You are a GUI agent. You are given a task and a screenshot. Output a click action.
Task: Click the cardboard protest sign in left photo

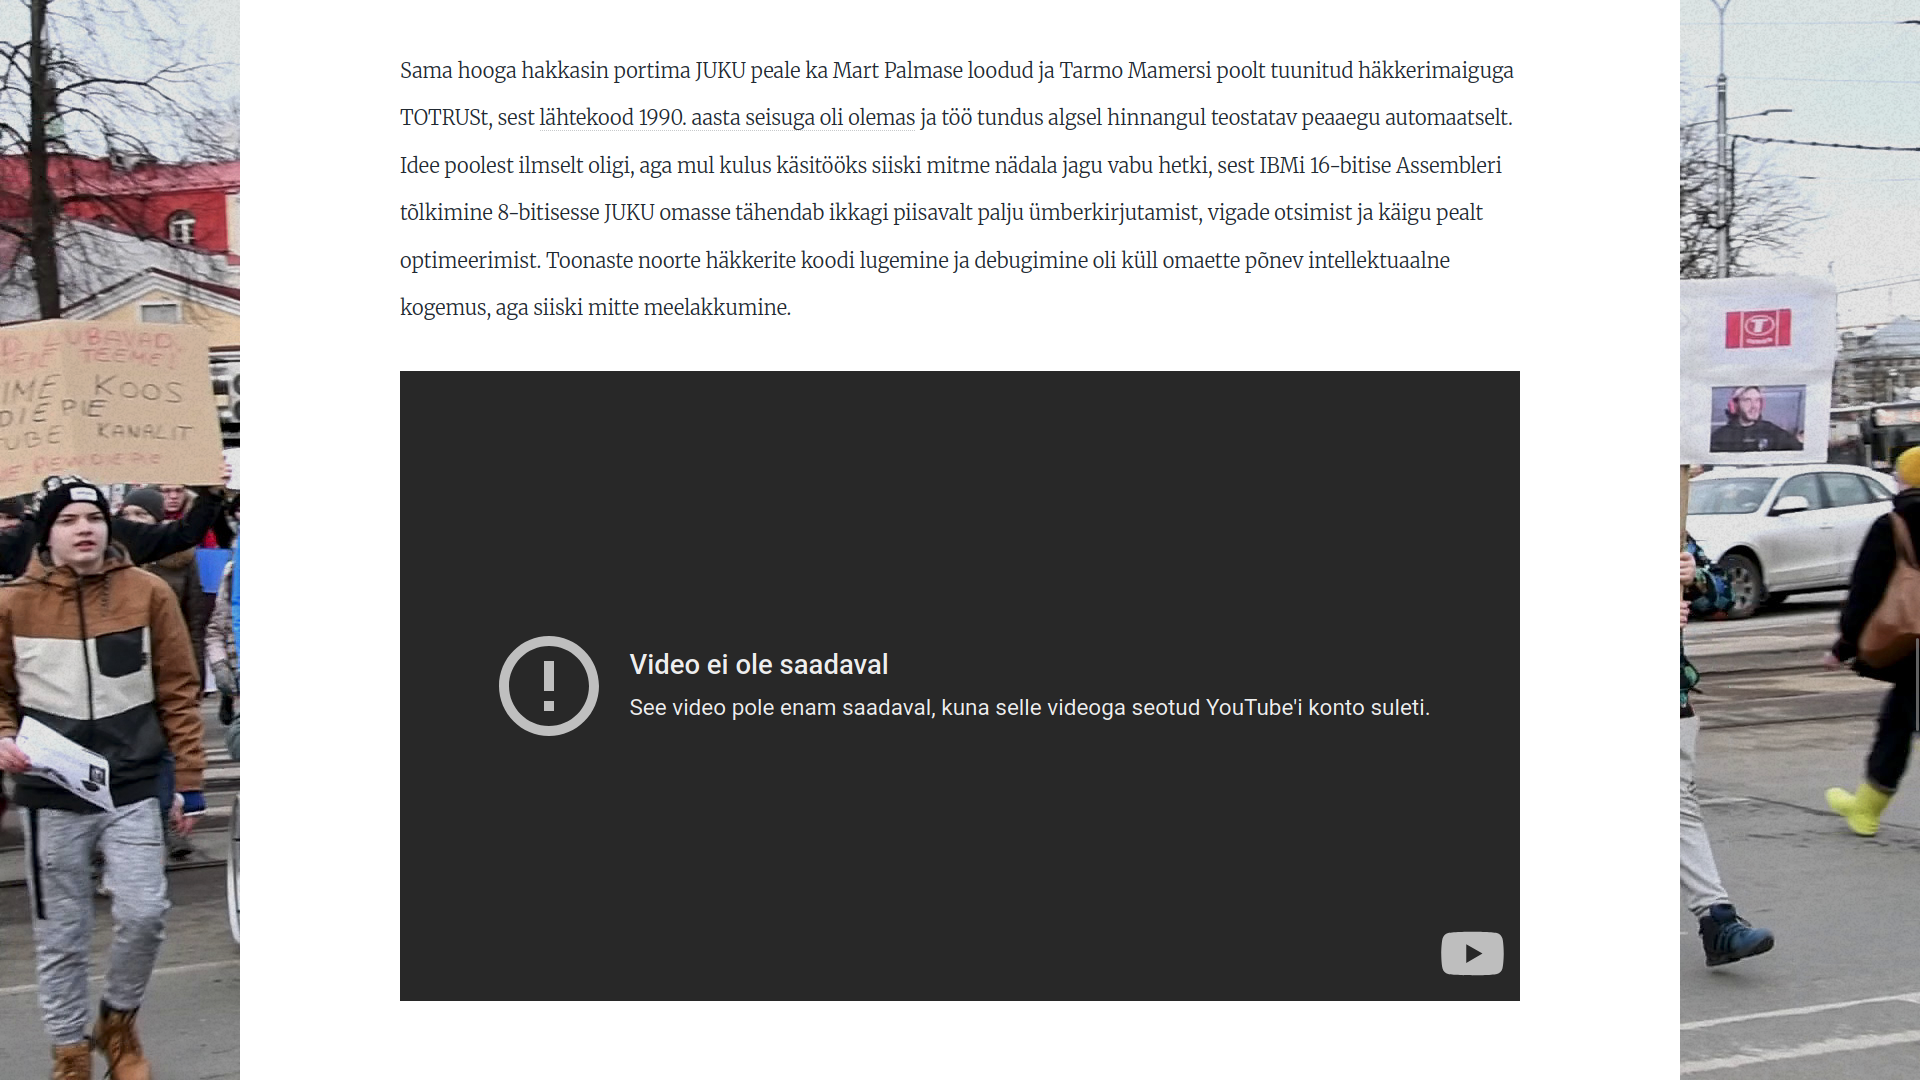(x=107, y=407)
